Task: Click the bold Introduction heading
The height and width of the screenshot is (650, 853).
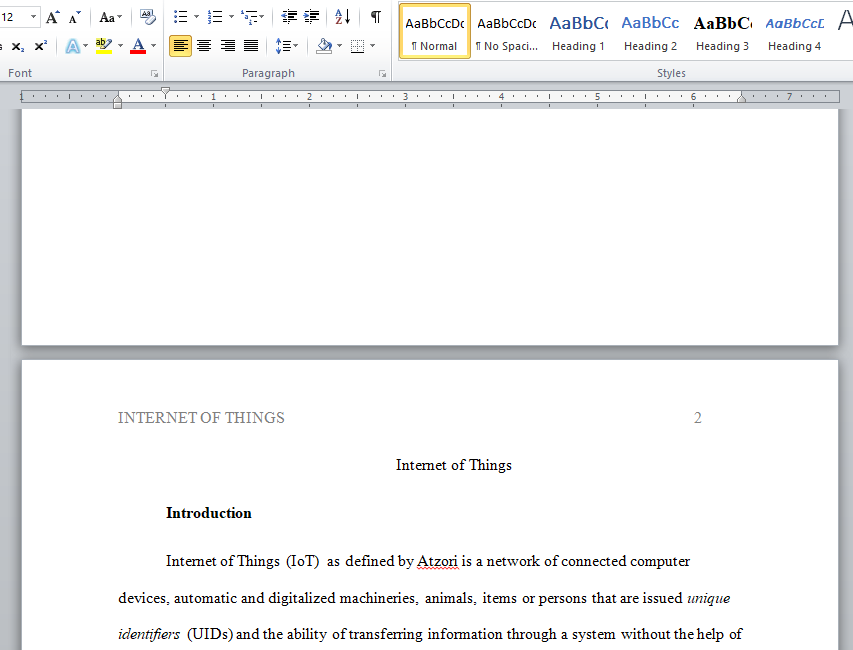Action: pos(208,513)
